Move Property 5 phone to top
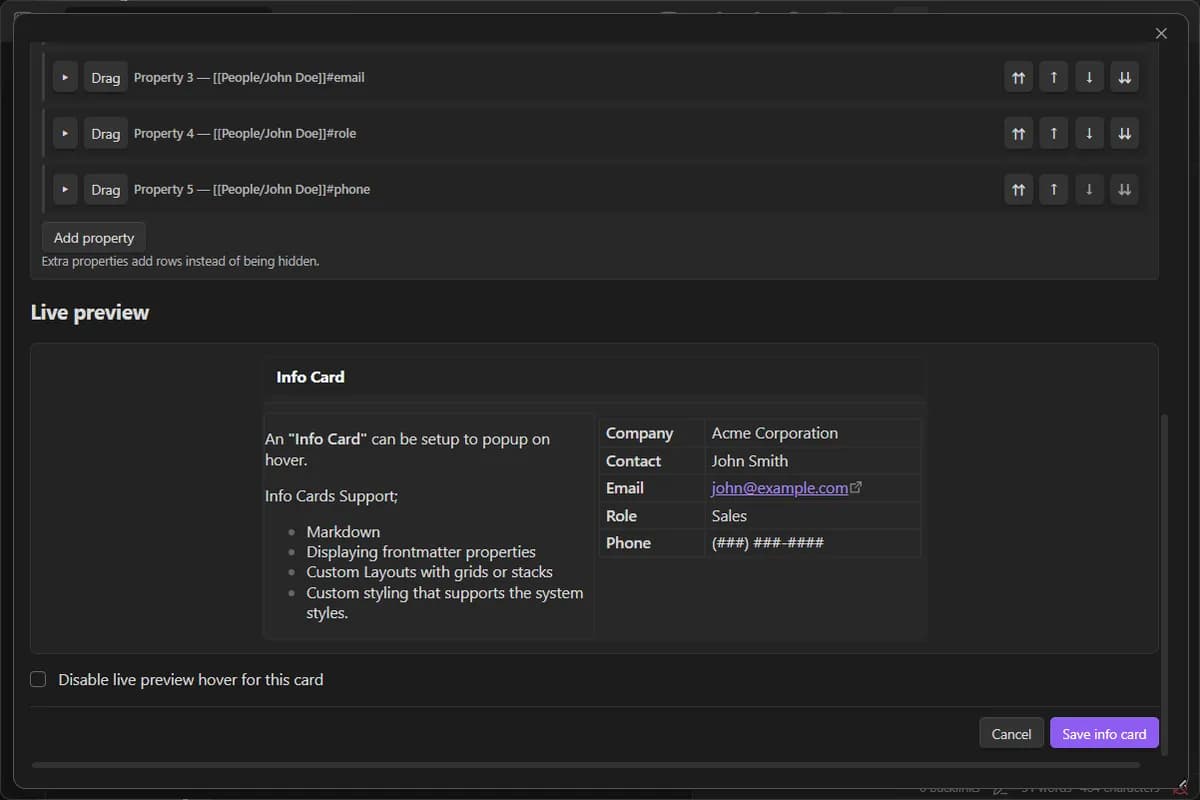This screenshot has width=1200, height=800. pos(1018,189)
